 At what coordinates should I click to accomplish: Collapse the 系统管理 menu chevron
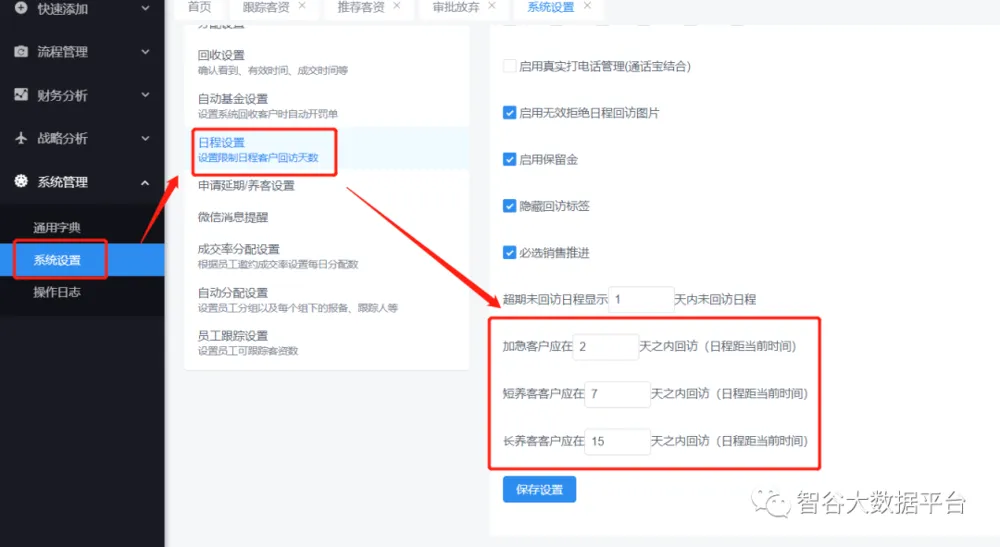(x=146, y=182)
